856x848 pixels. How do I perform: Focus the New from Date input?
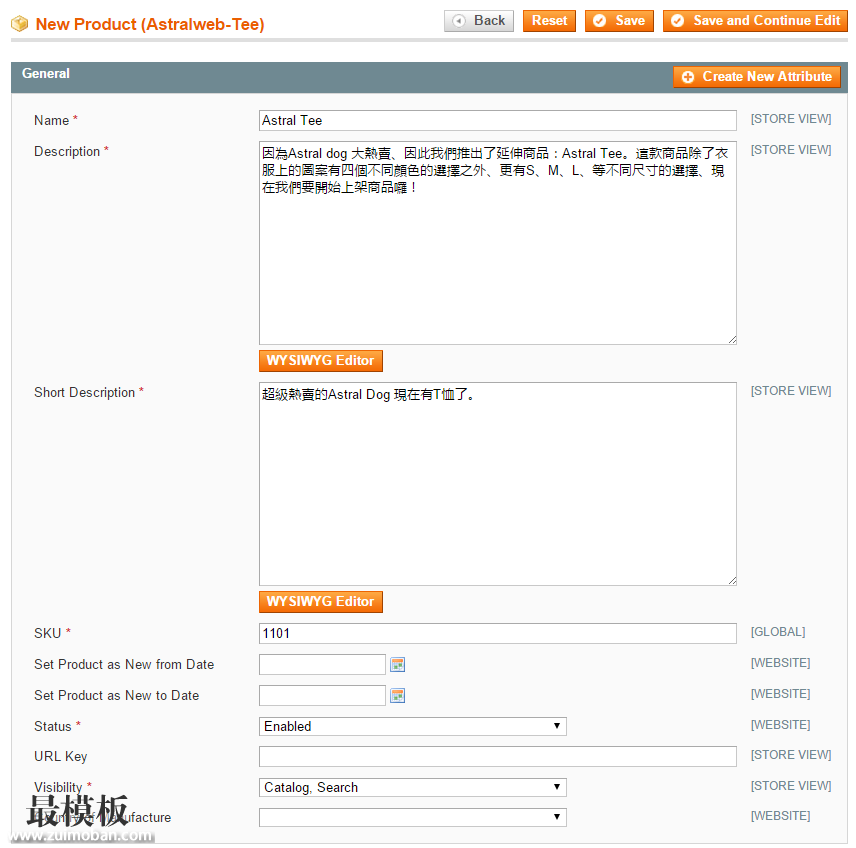(323, 665)
